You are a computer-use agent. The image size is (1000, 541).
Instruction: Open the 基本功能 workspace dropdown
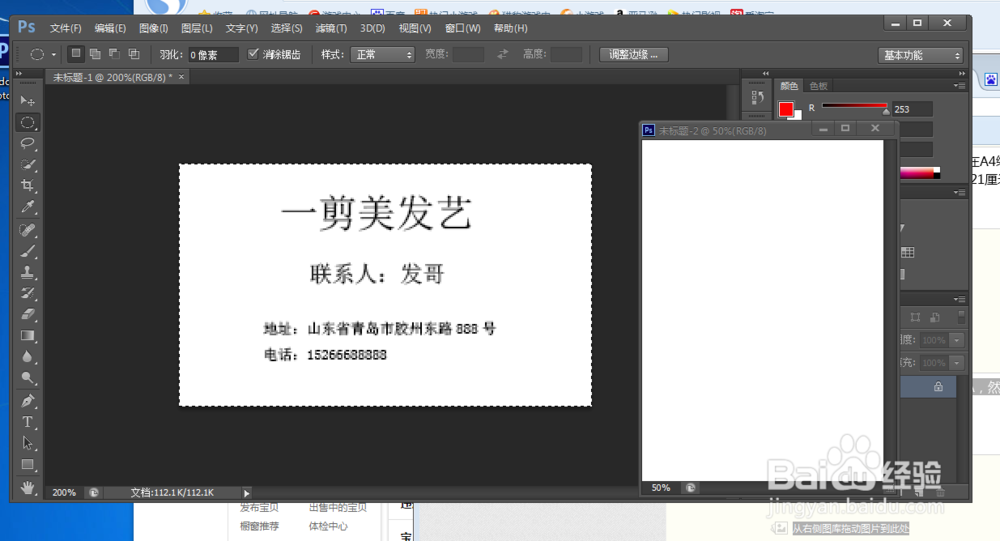tap(920, 56)
